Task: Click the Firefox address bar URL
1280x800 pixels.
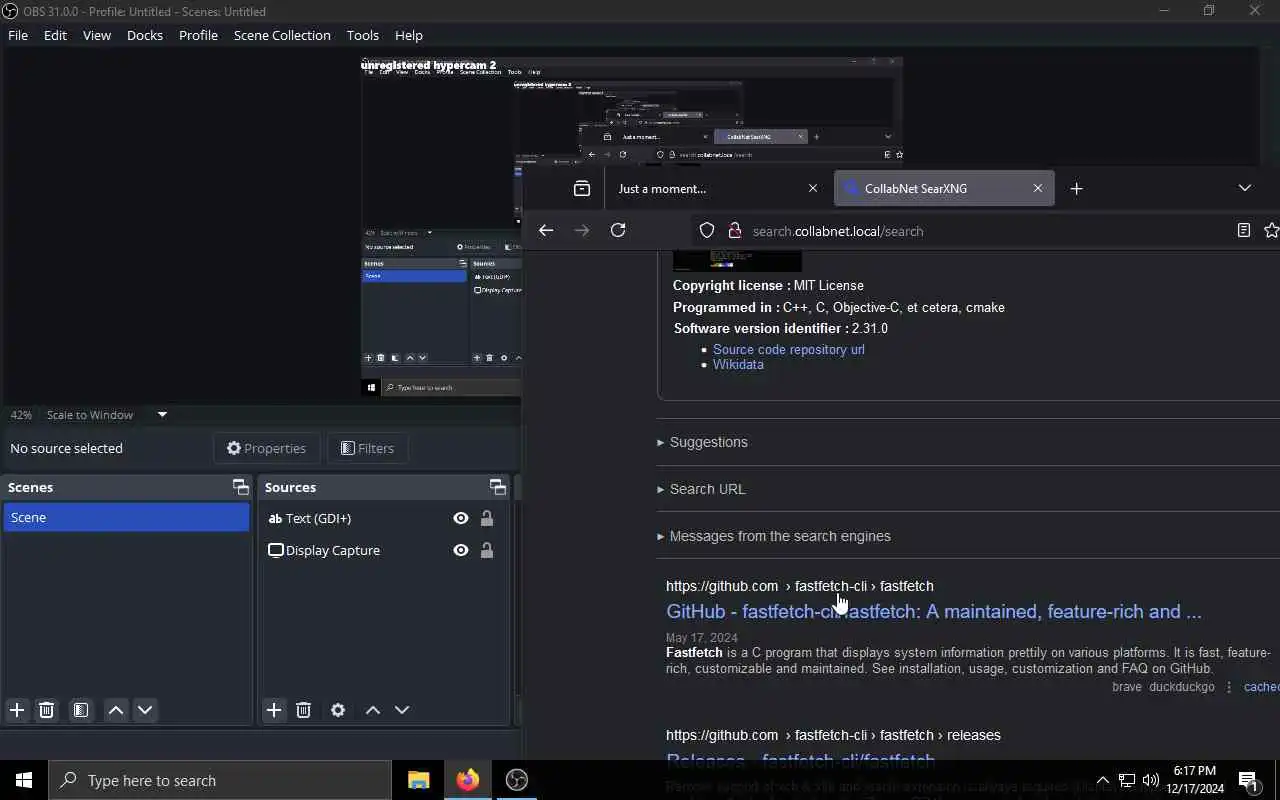Action: 838,231
